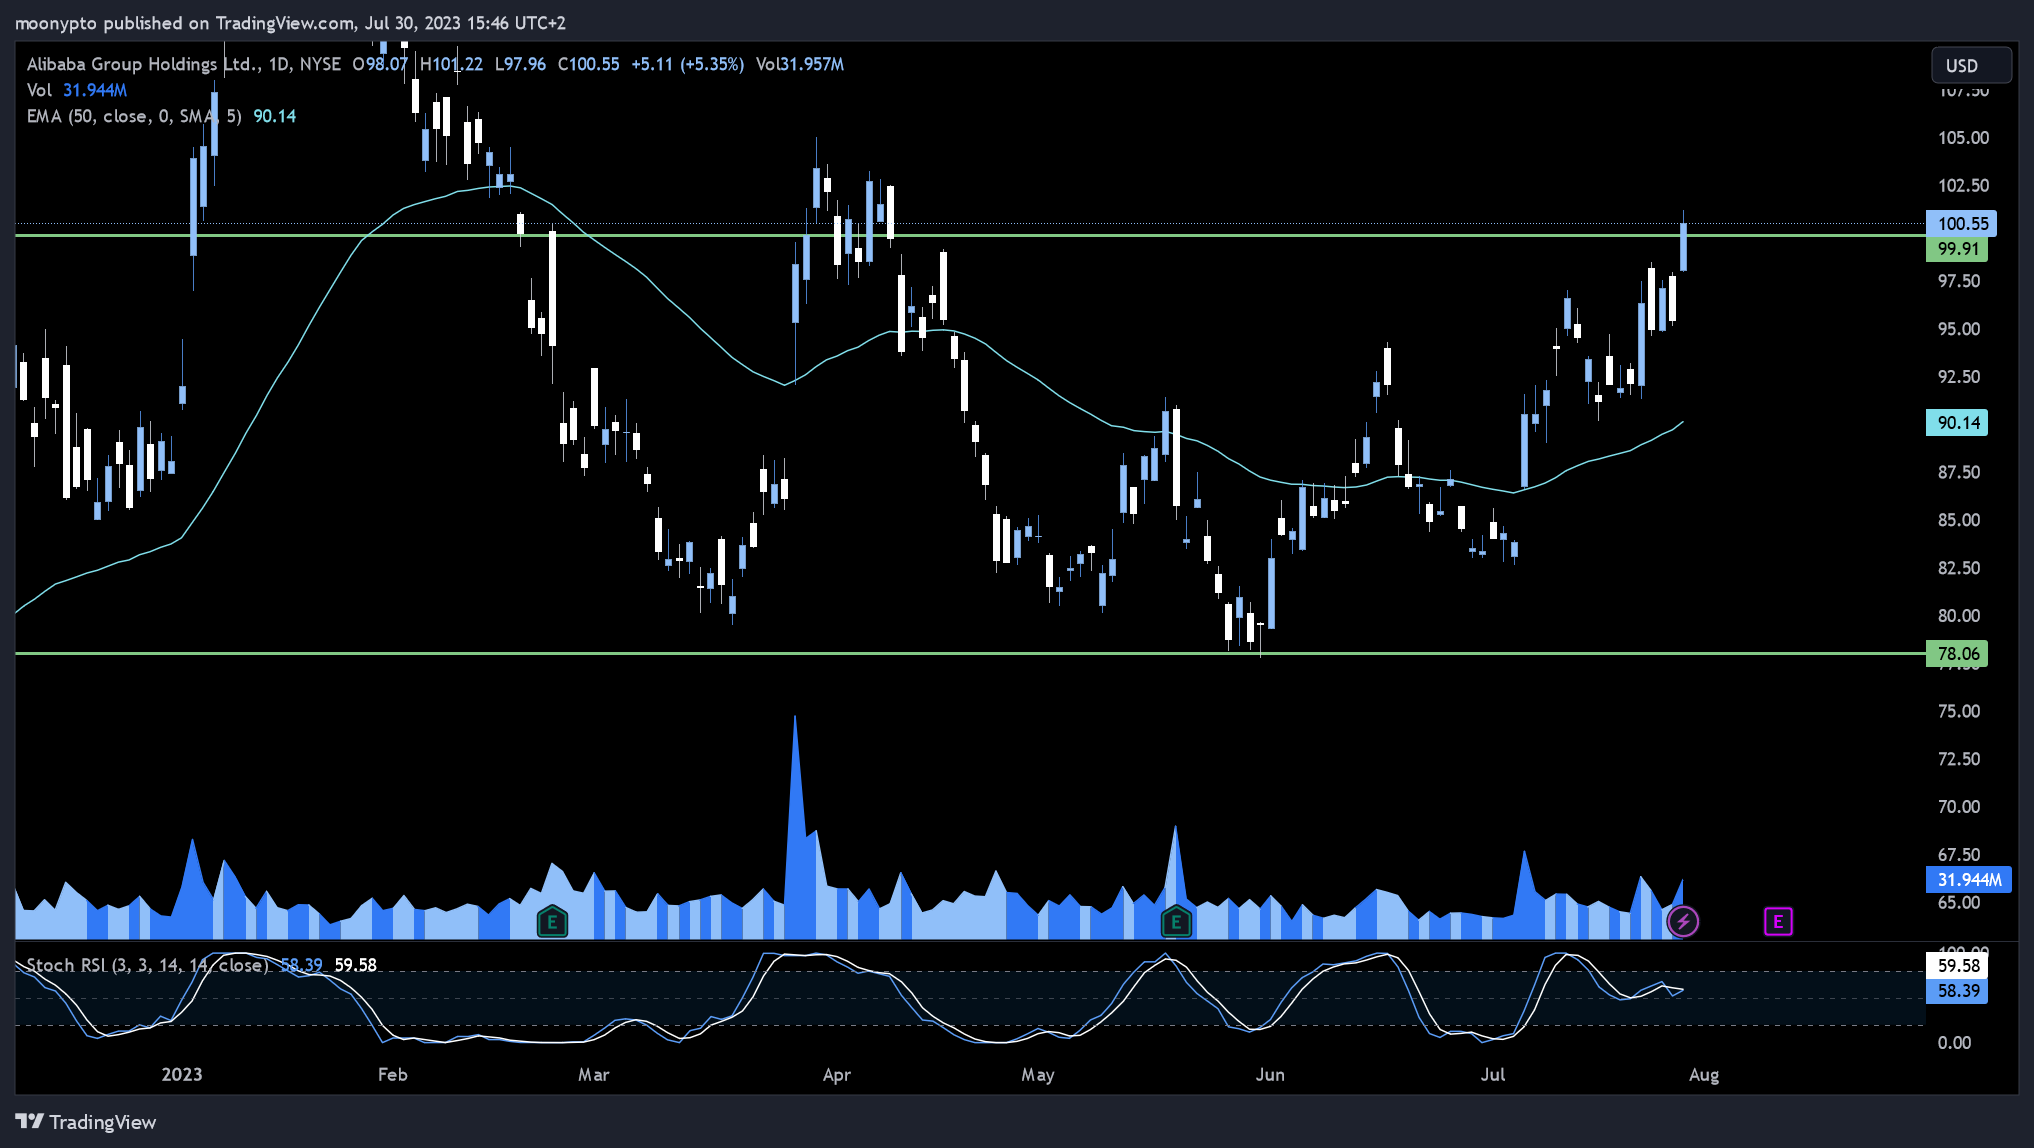Viewport: 2034px width, 1148px height.
Task: Click the Vol indicator legend label
Action: [39, 90]
